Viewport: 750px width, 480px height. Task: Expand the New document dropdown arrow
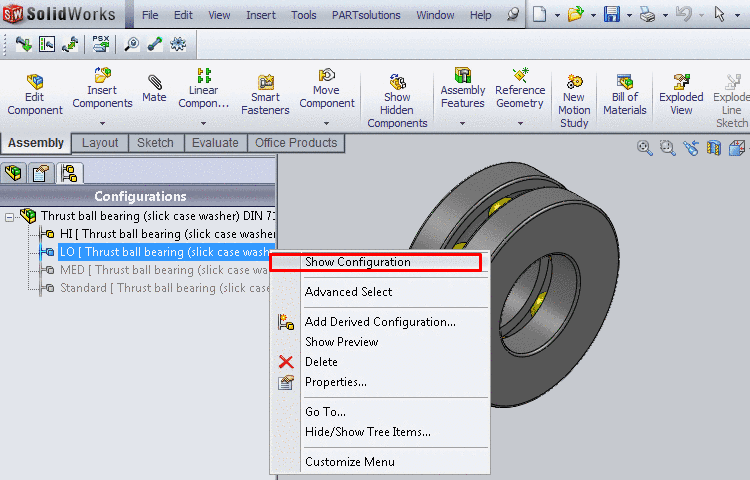click(557, 16)
